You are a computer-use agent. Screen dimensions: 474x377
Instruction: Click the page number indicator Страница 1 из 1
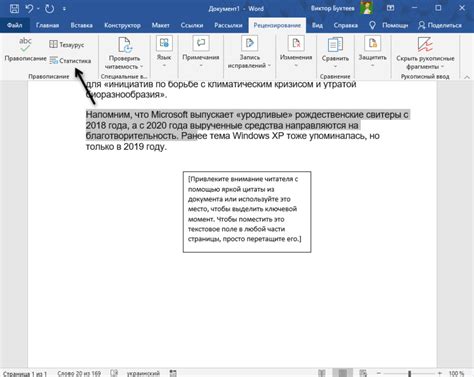coord(25,373)
